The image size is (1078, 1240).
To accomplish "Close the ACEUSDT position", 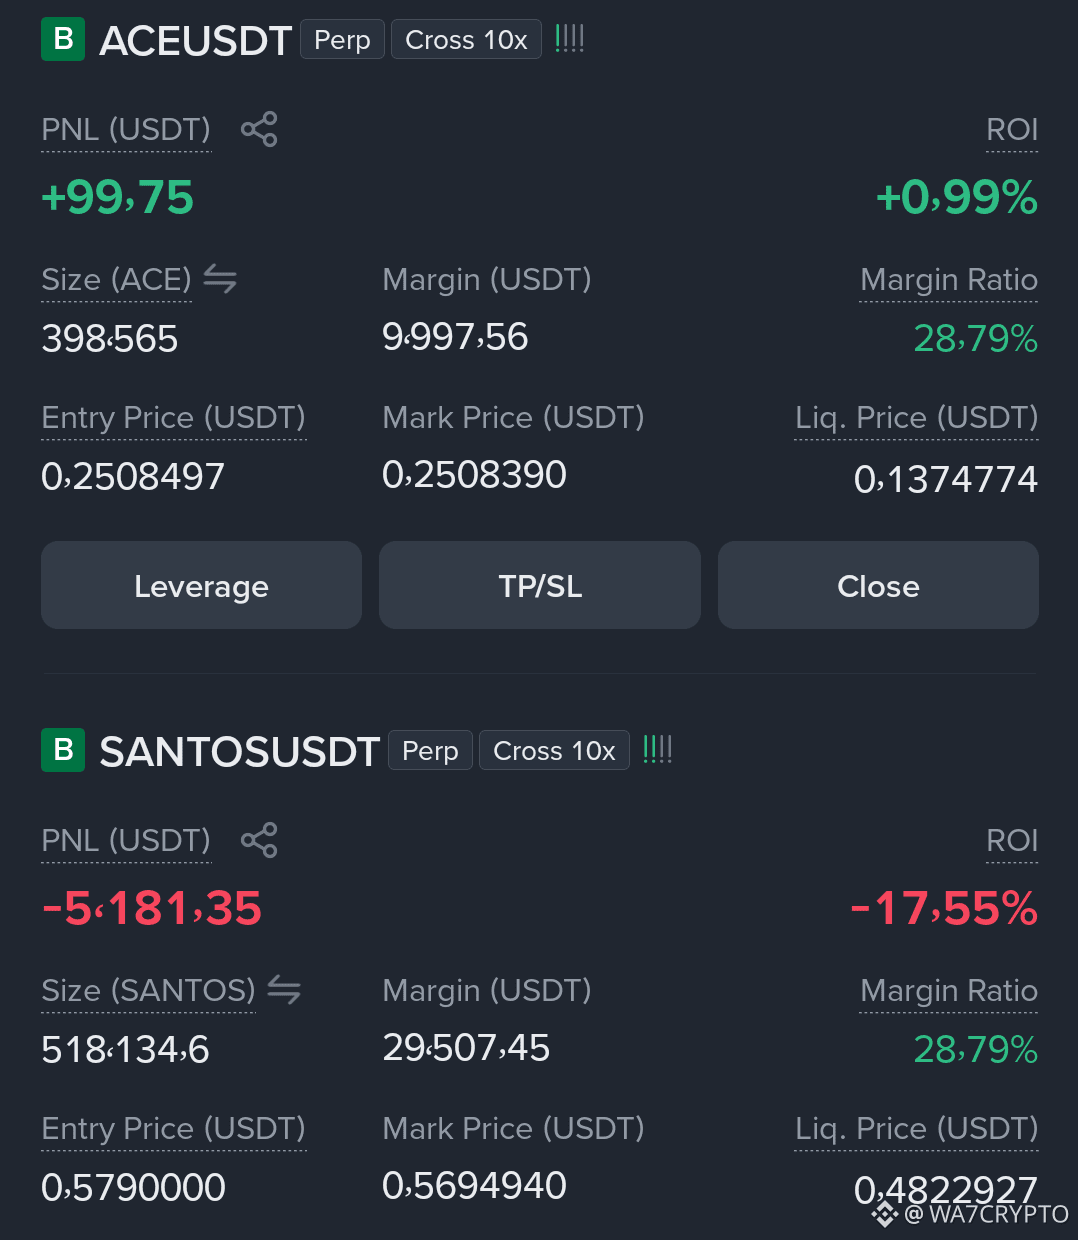I will [x=878, y=585].
